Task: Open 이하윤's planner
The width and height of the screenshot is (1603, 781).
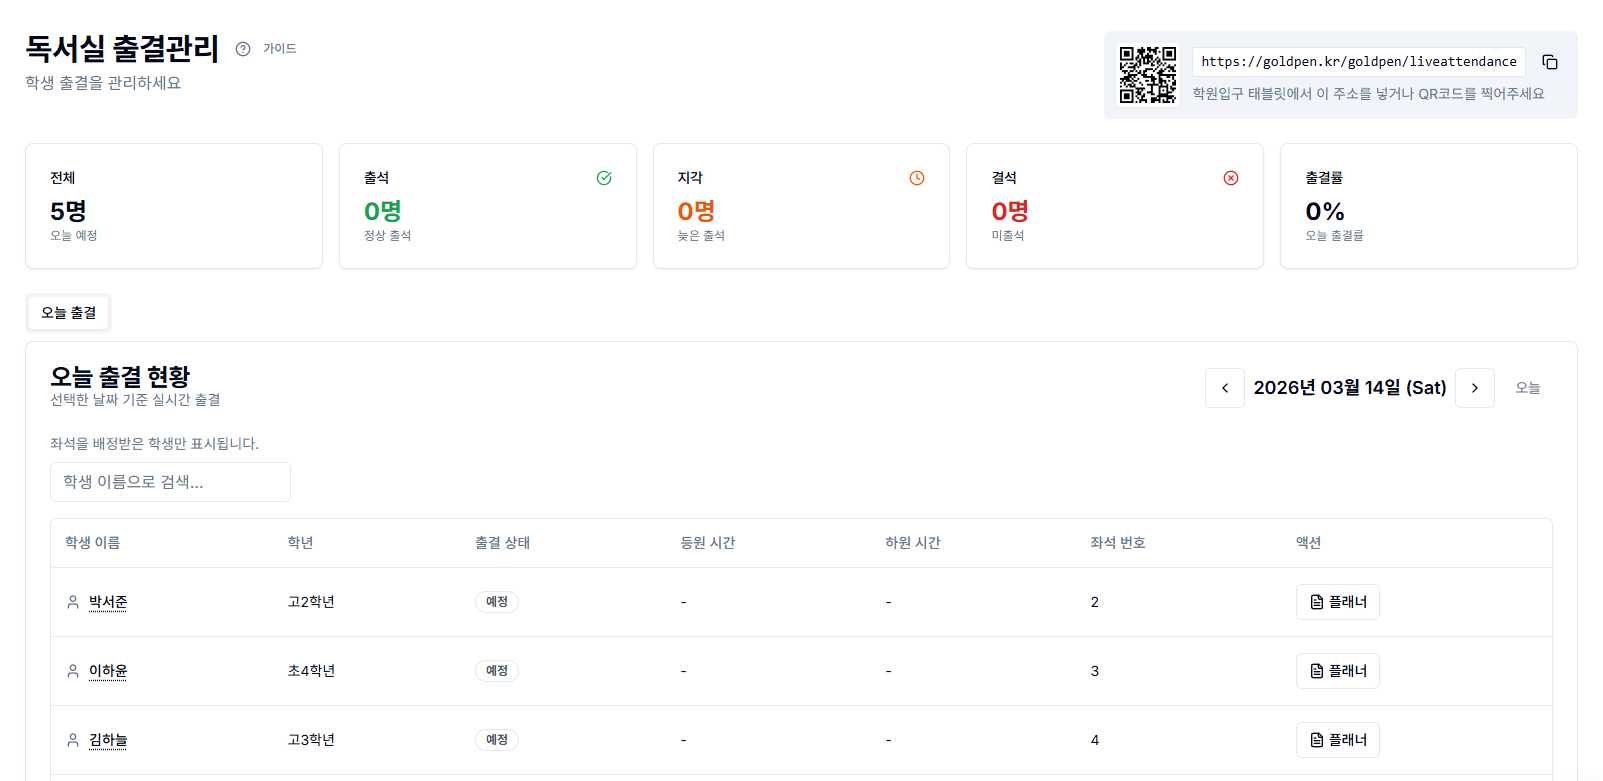Action: tap(1337, 671)
